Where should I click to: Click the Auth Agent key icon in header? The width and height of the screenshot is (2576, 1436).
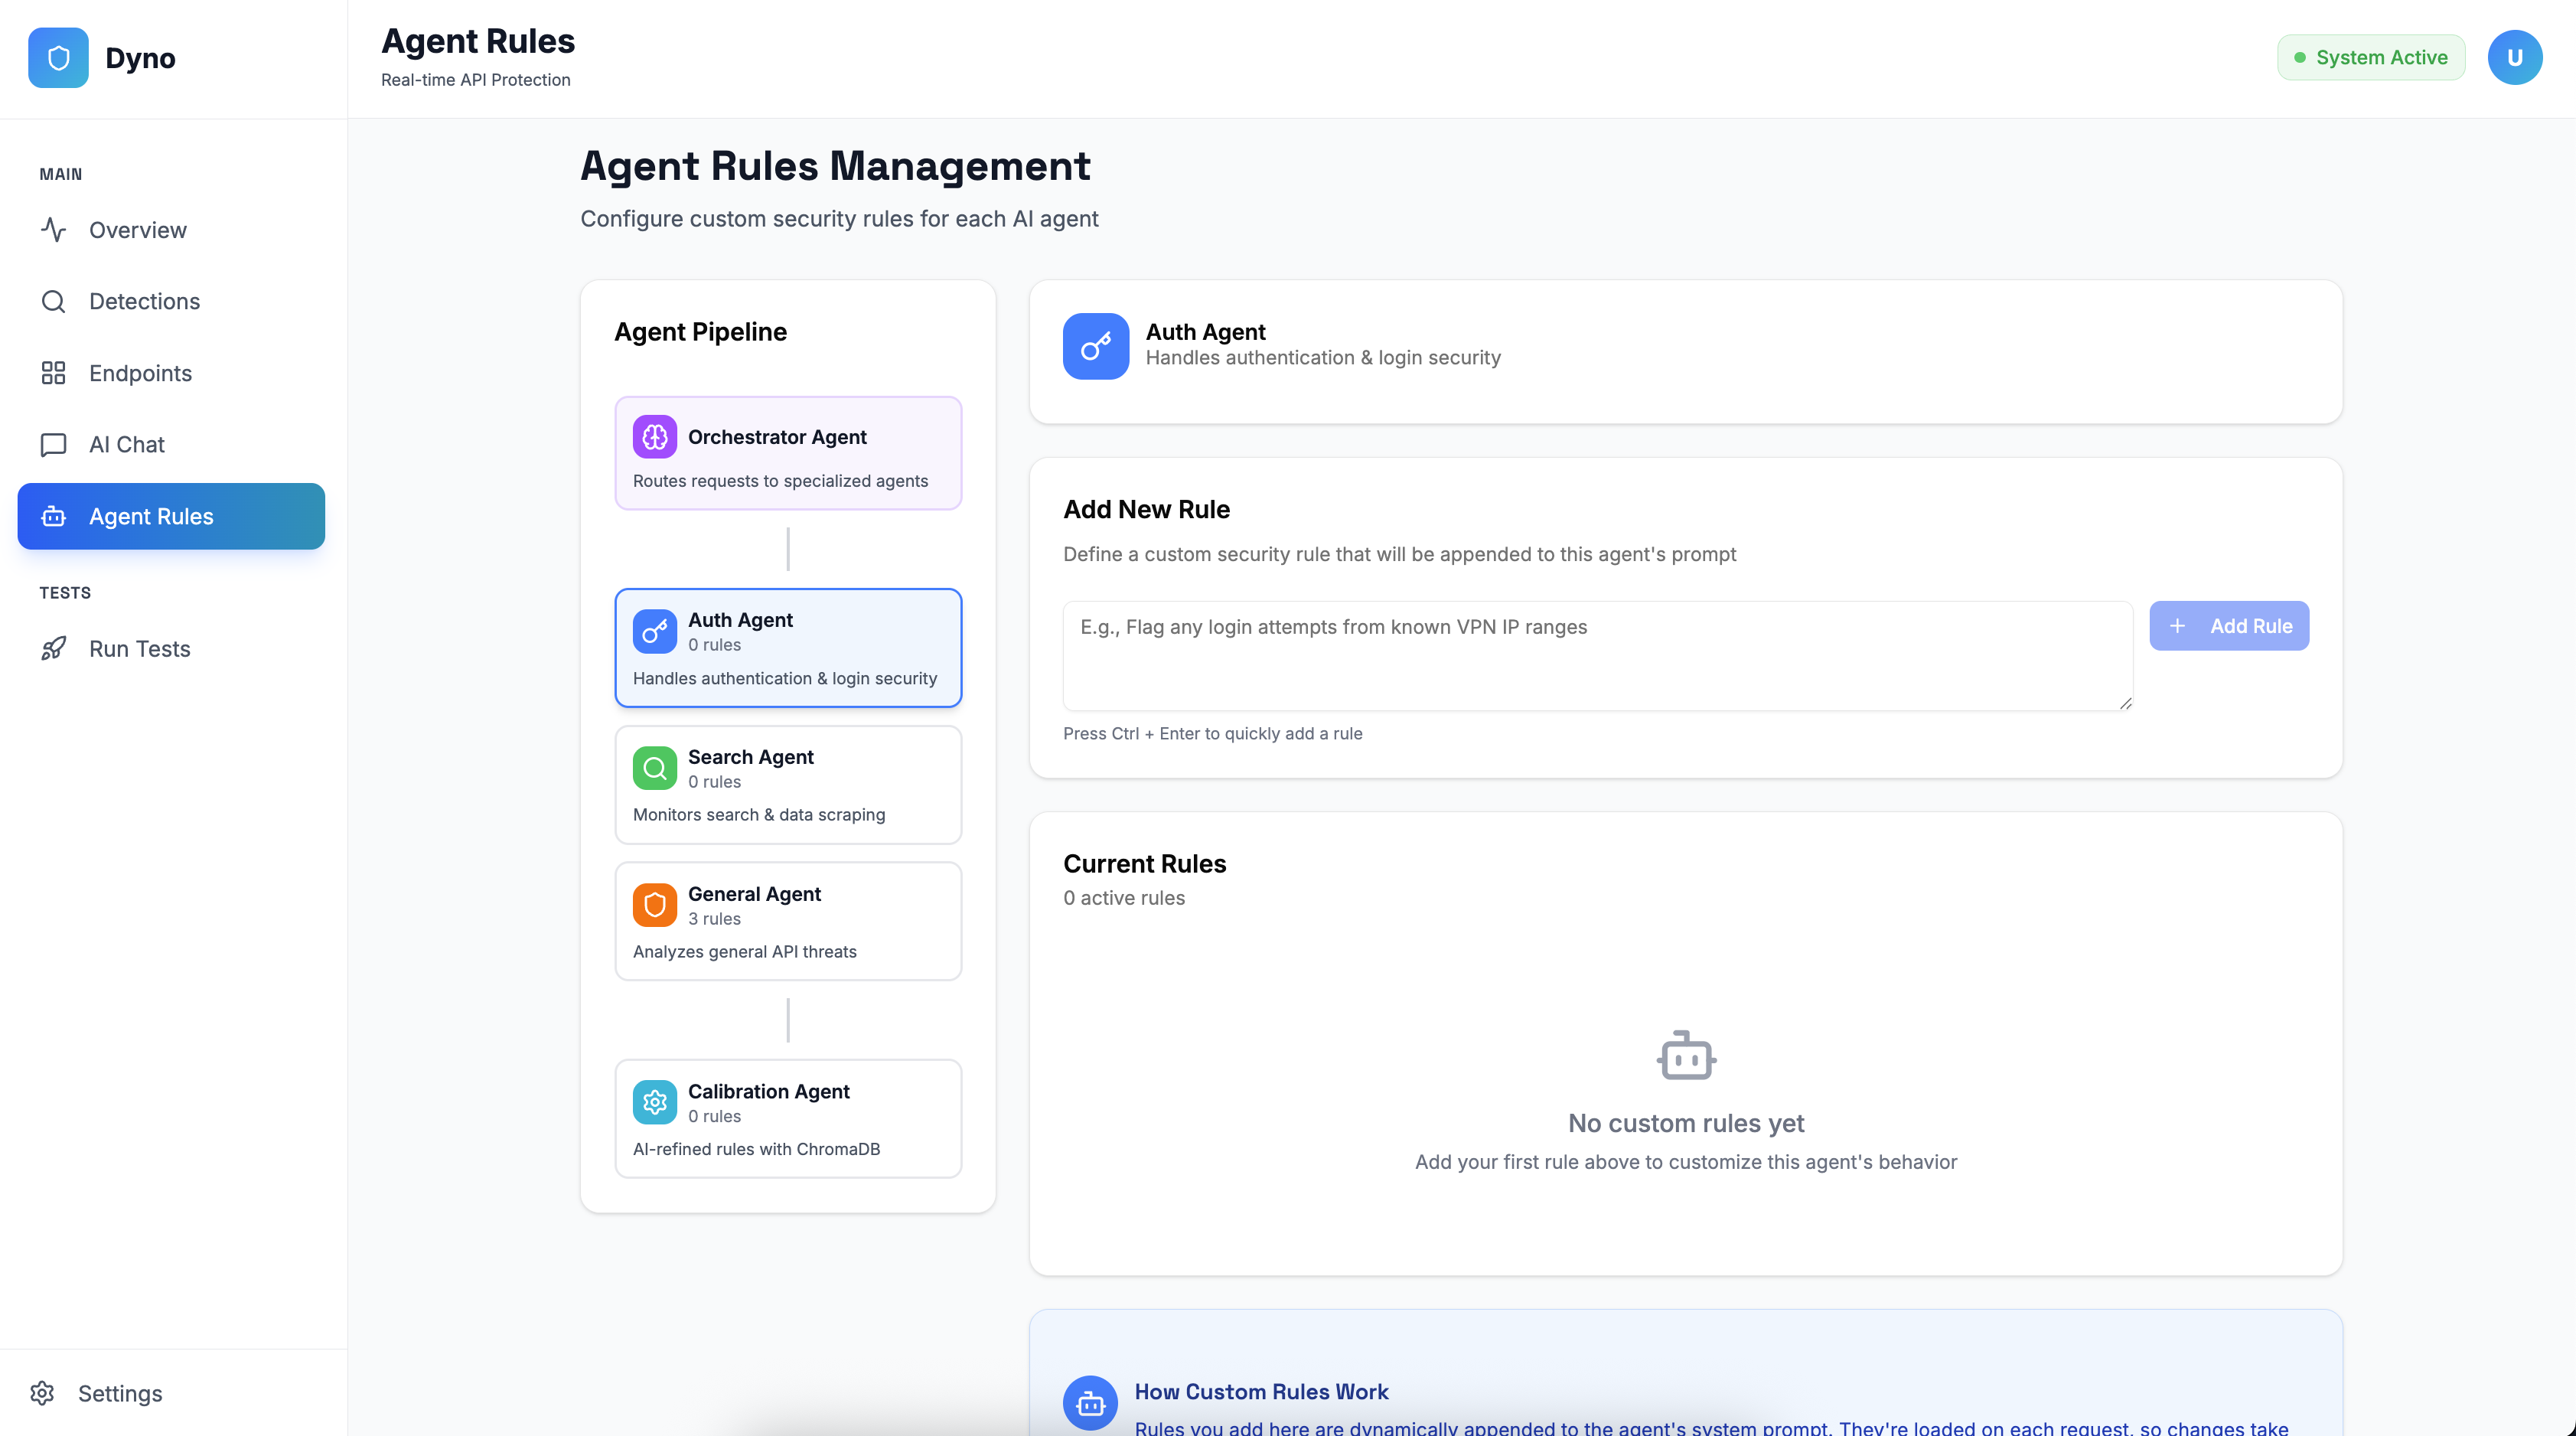[1095, 346]
